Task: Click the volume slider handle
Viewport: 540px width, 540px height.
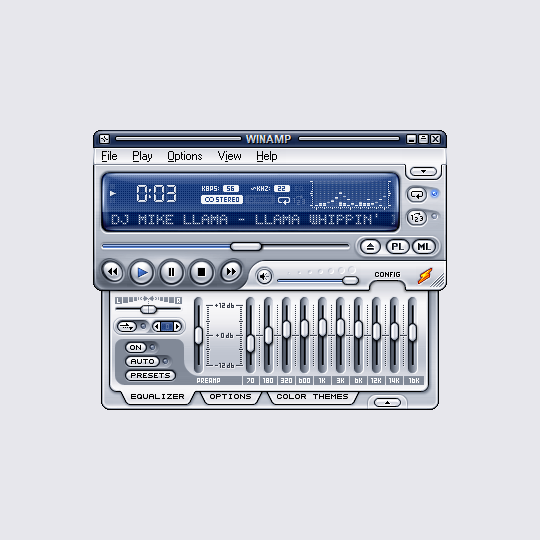Action: tap(350, 280)
